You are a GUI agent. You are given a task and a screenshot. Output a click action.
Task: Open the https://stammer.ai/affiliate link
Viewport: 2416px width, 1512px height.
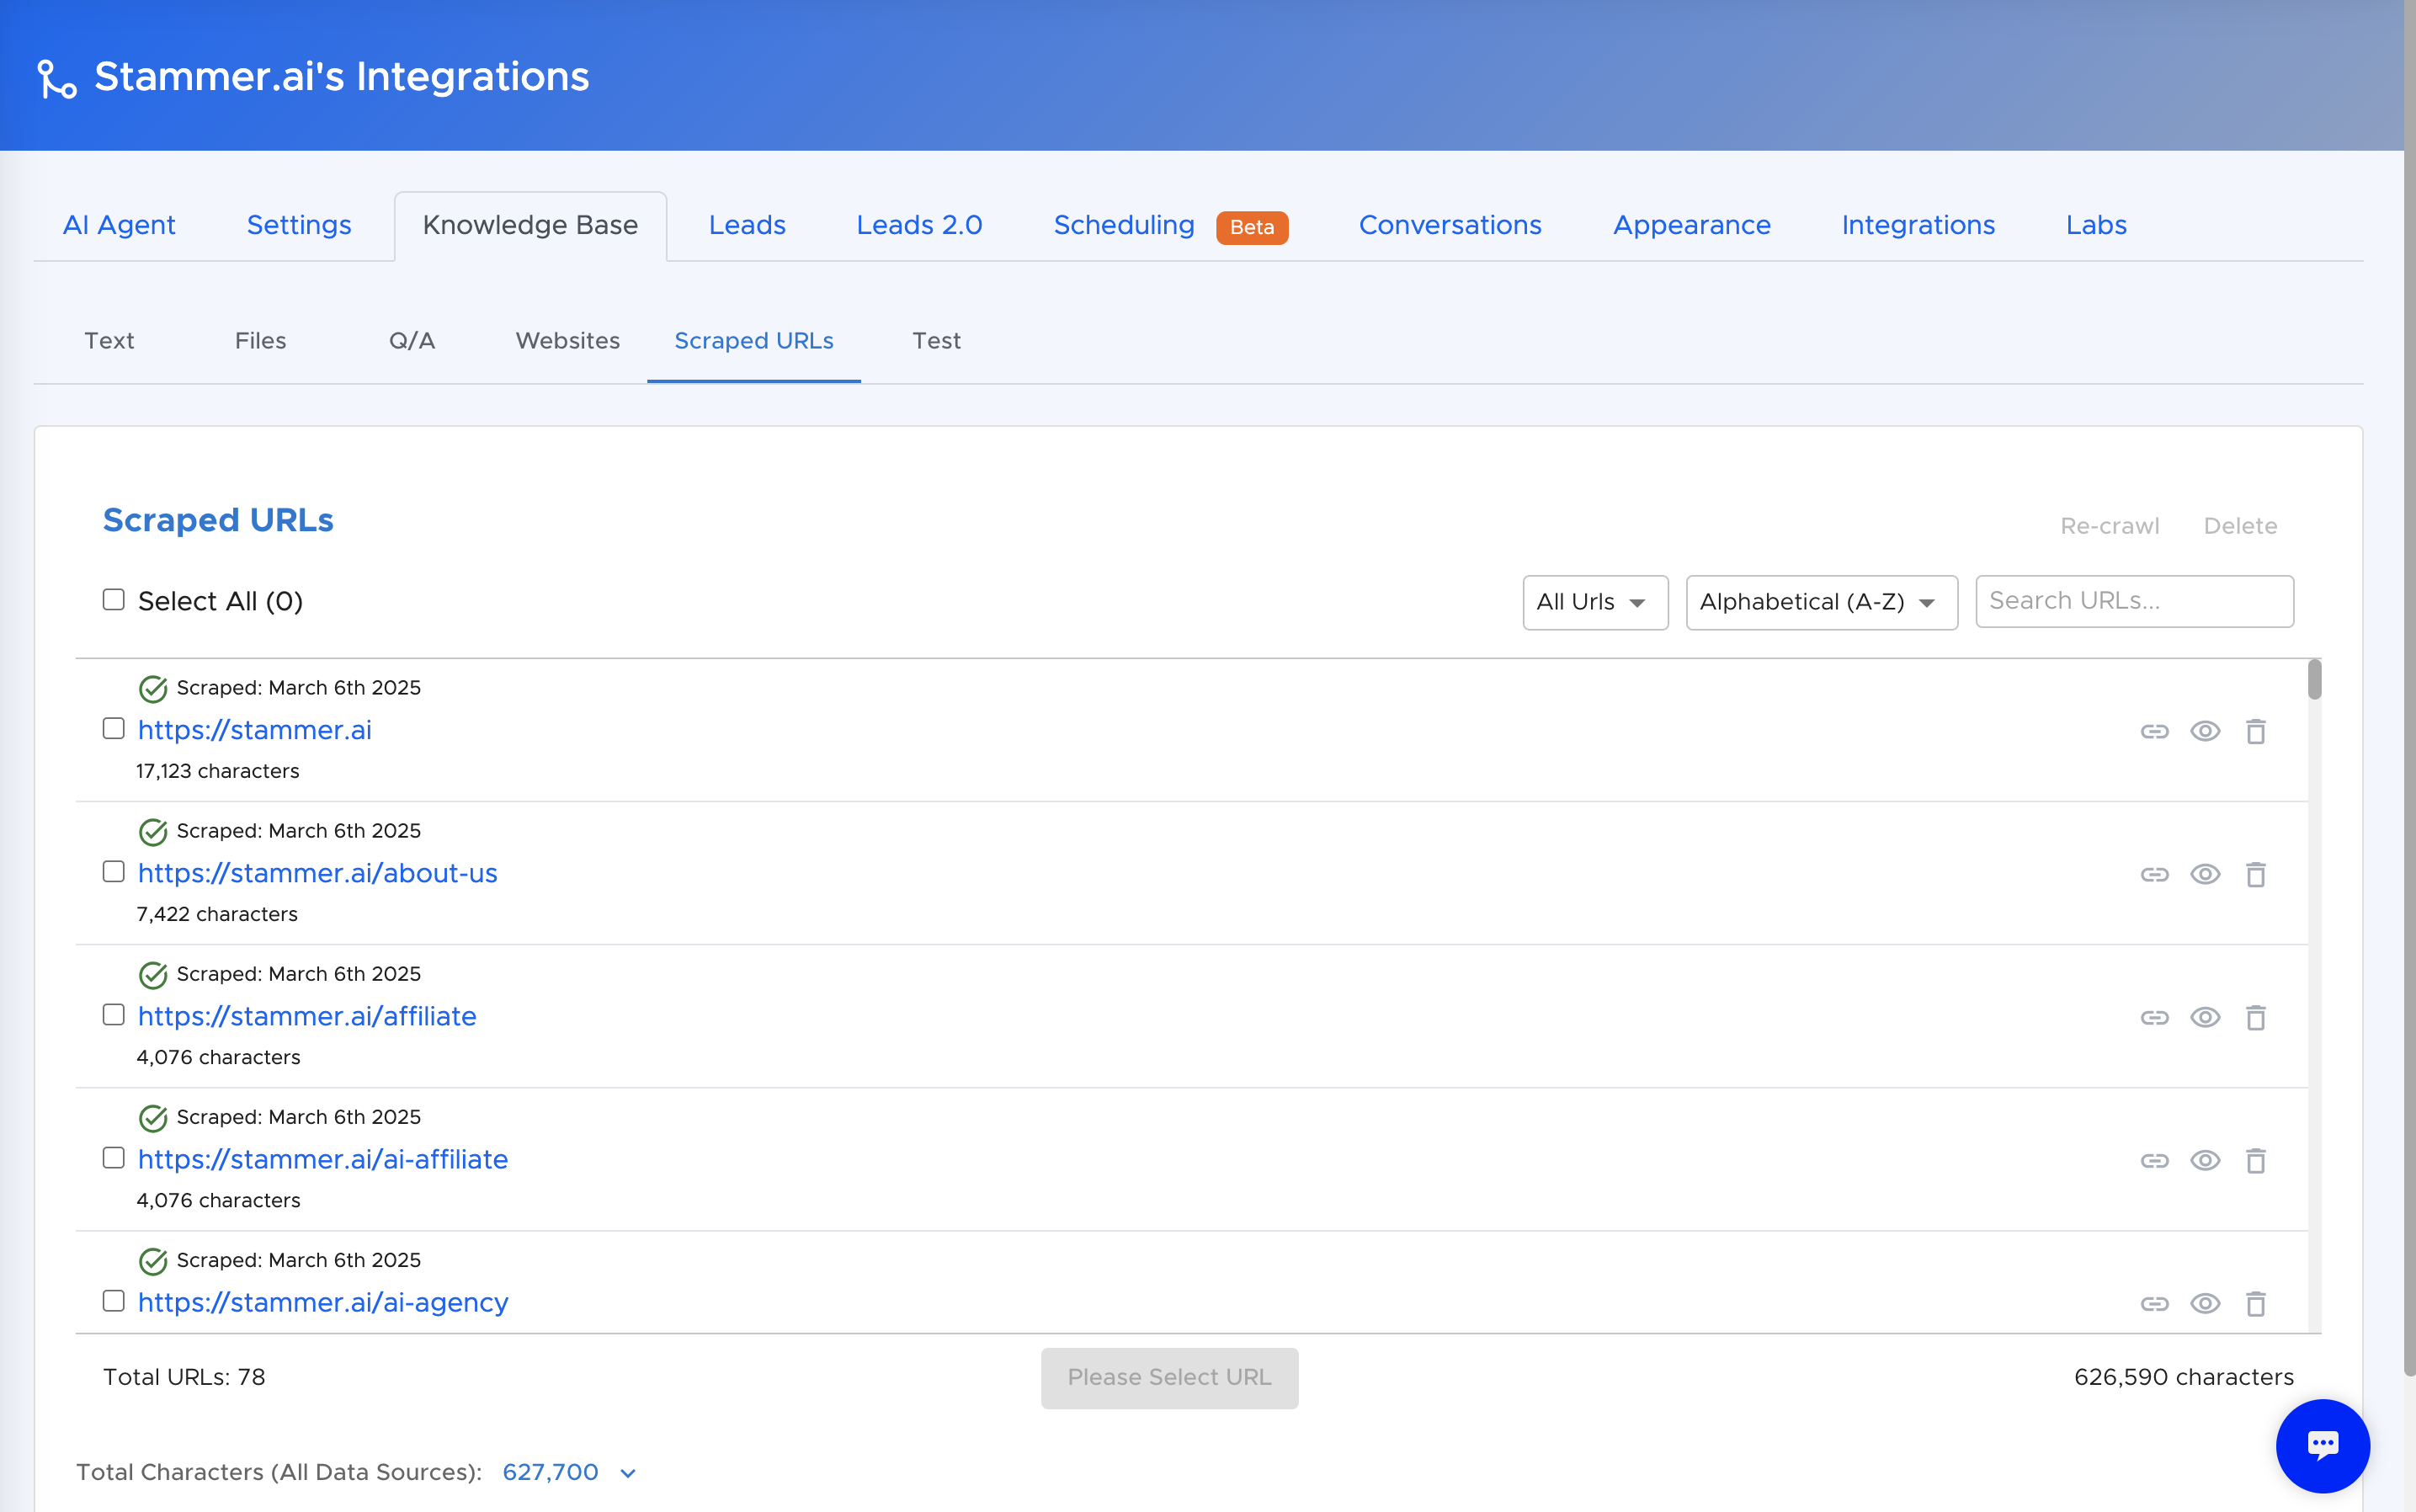point(307,1016)
